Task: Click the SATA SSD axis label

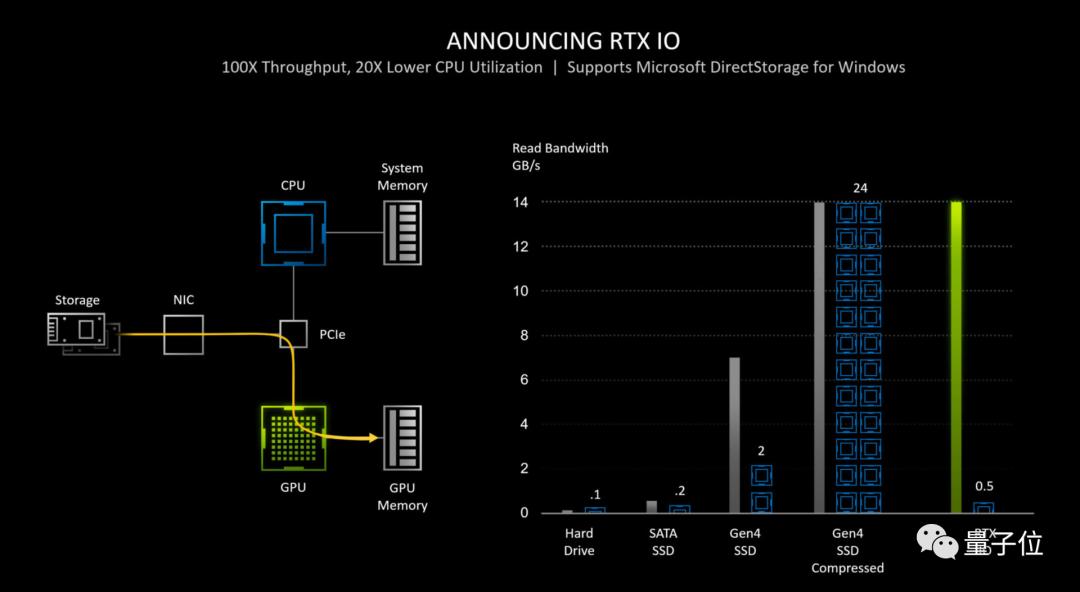Action: (663, 542)
